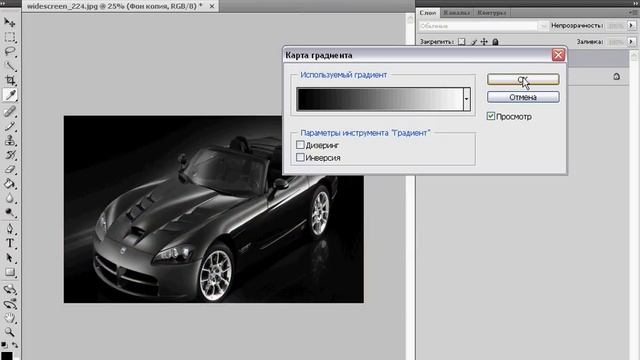The width and height of the screenshot is (640, 360).
Task: Collapse the panel dock with double arrows
Action: (635, 3)
